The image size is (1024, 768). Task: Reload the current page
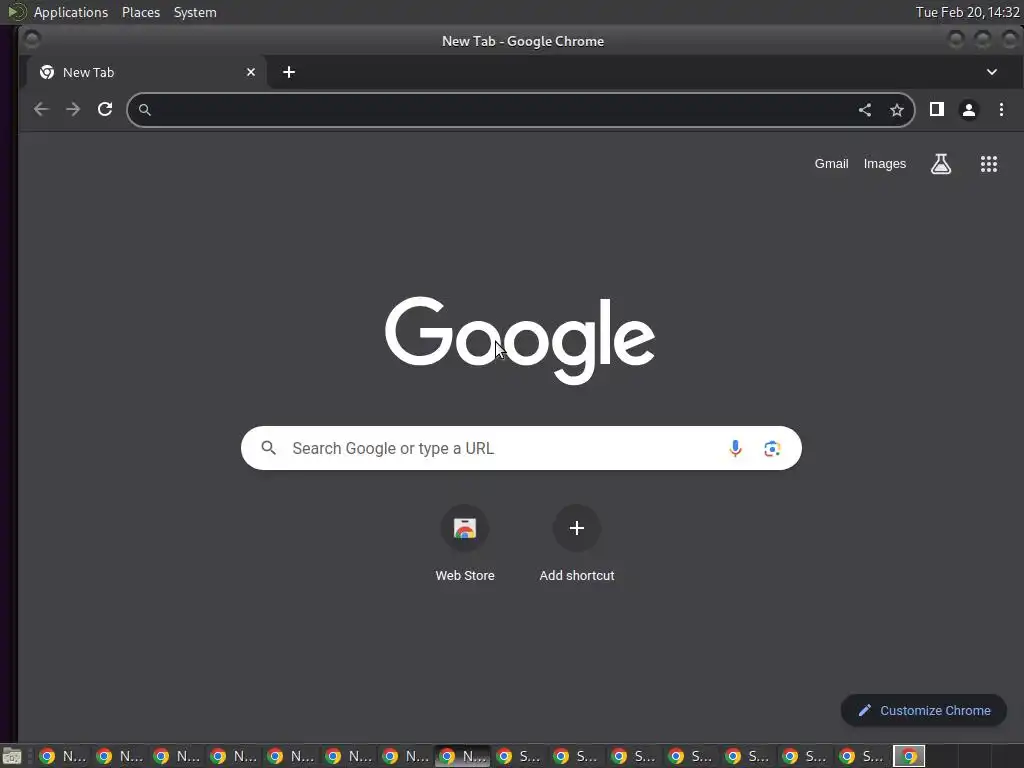pyautogui.click(x=105, y=110)
